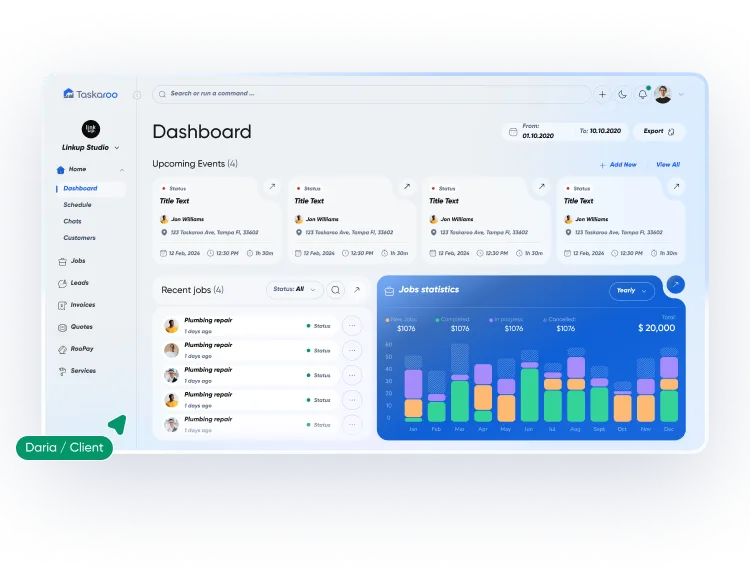Expand Recent jobs with the arrow icon

[x=357, y=290]
